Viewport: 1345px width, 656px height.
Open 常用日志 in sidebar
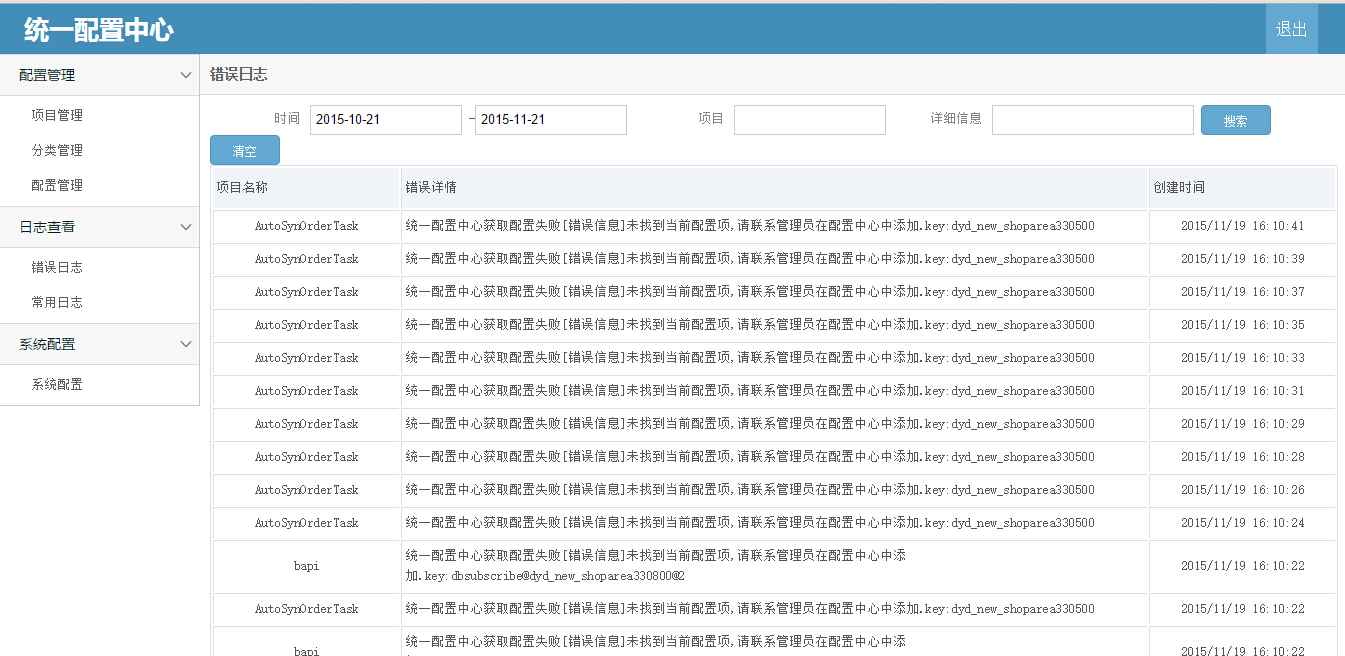coord(57,302)
